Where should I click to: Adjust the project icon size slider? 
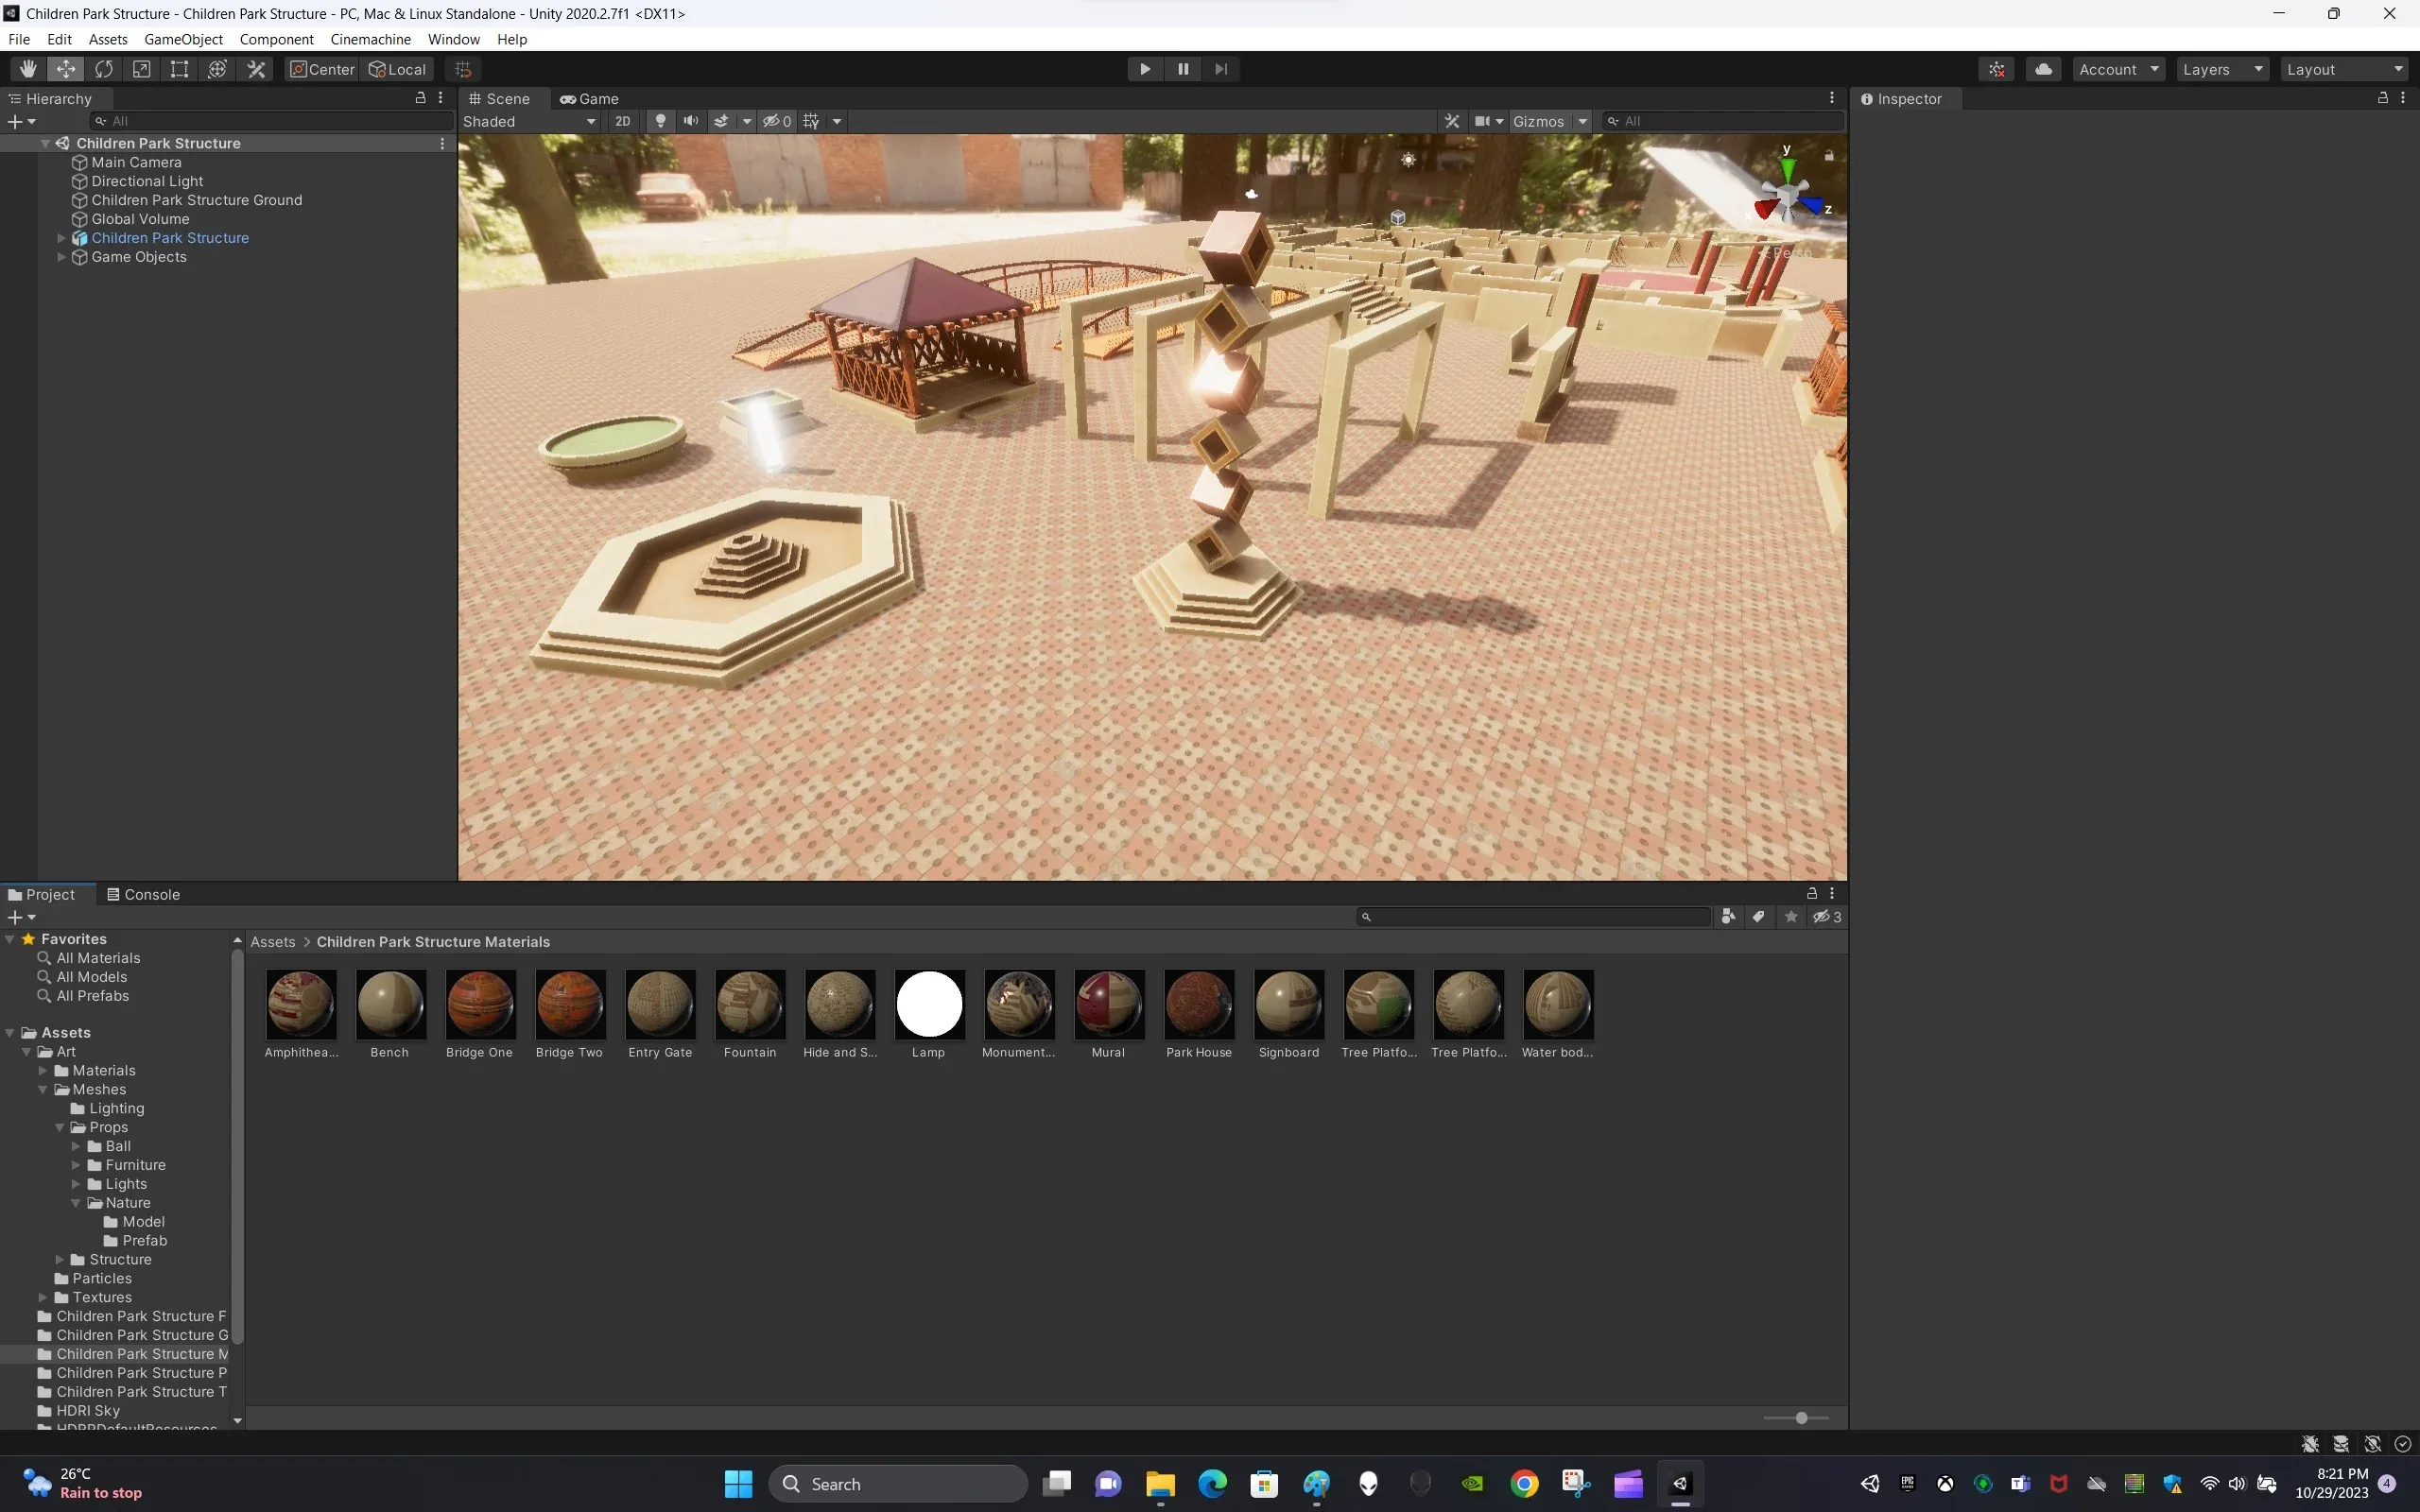1801,1418
